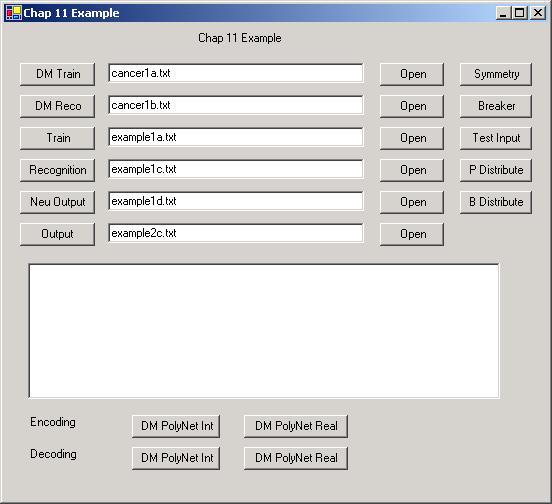Click Decoding DM PolyNet Real button

[x=296, y=459]
